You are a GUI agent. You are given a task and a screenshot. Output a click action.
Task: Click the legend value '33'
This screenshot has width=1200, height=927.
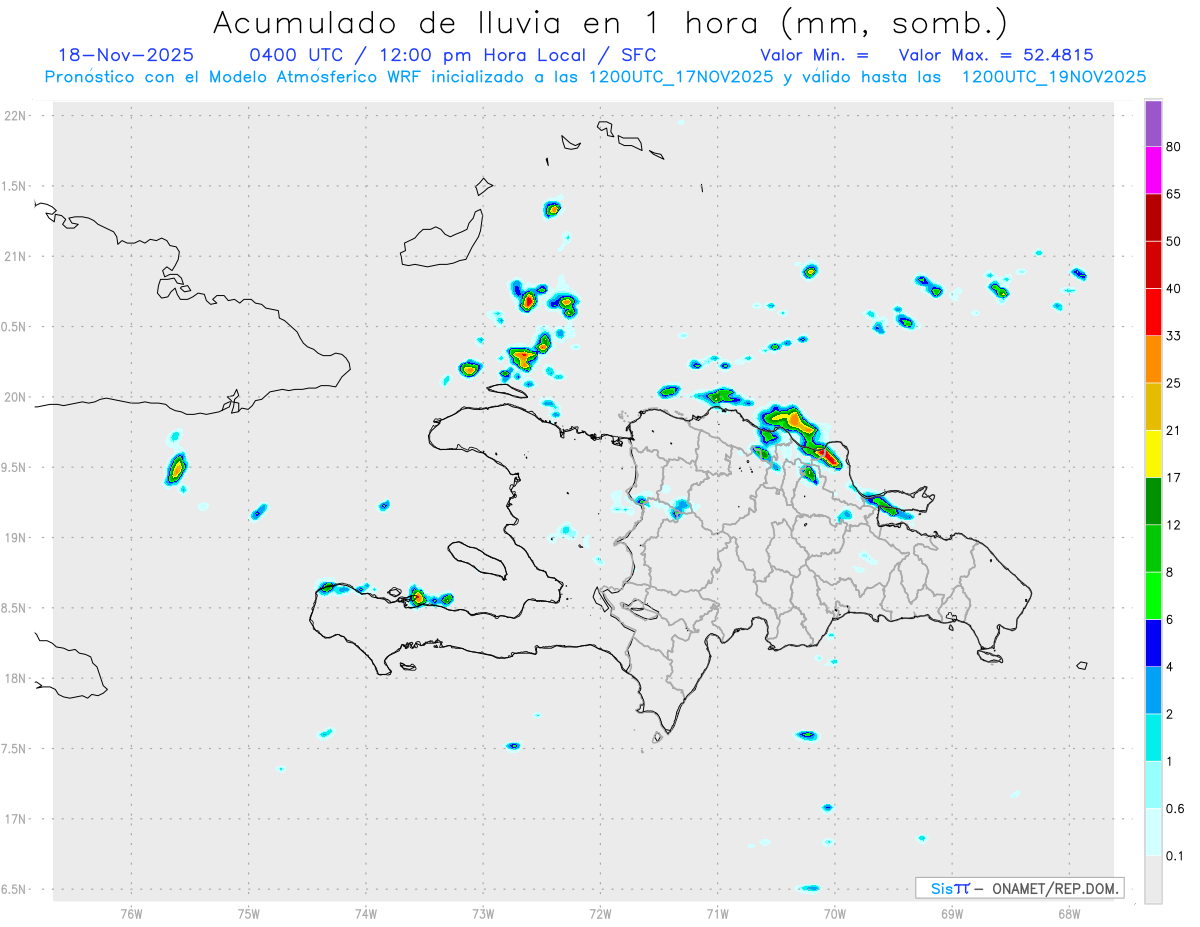tap(1173, 336)
